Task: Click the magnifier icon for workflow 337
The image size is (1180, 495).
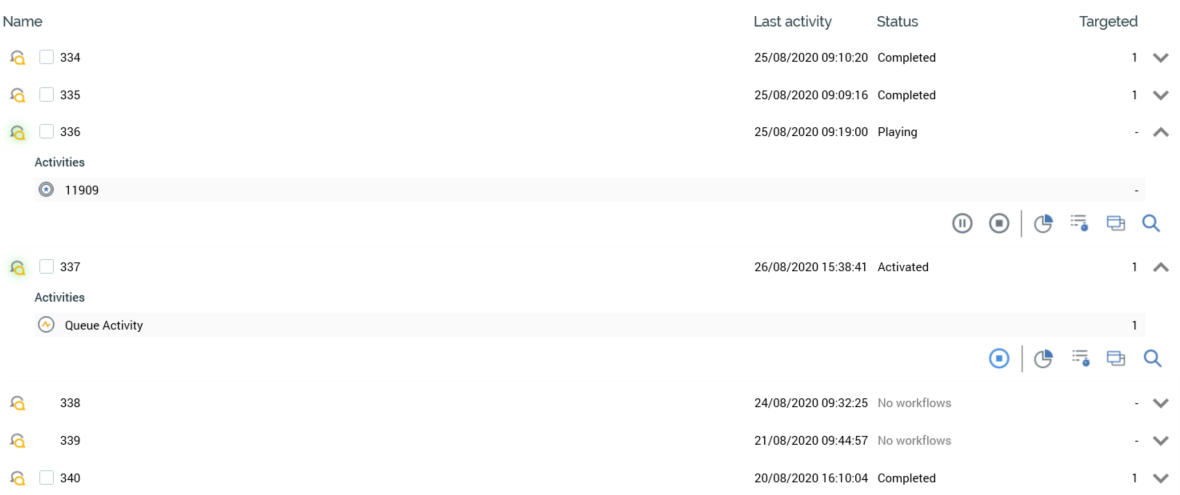Action: tap(1151, 359)
